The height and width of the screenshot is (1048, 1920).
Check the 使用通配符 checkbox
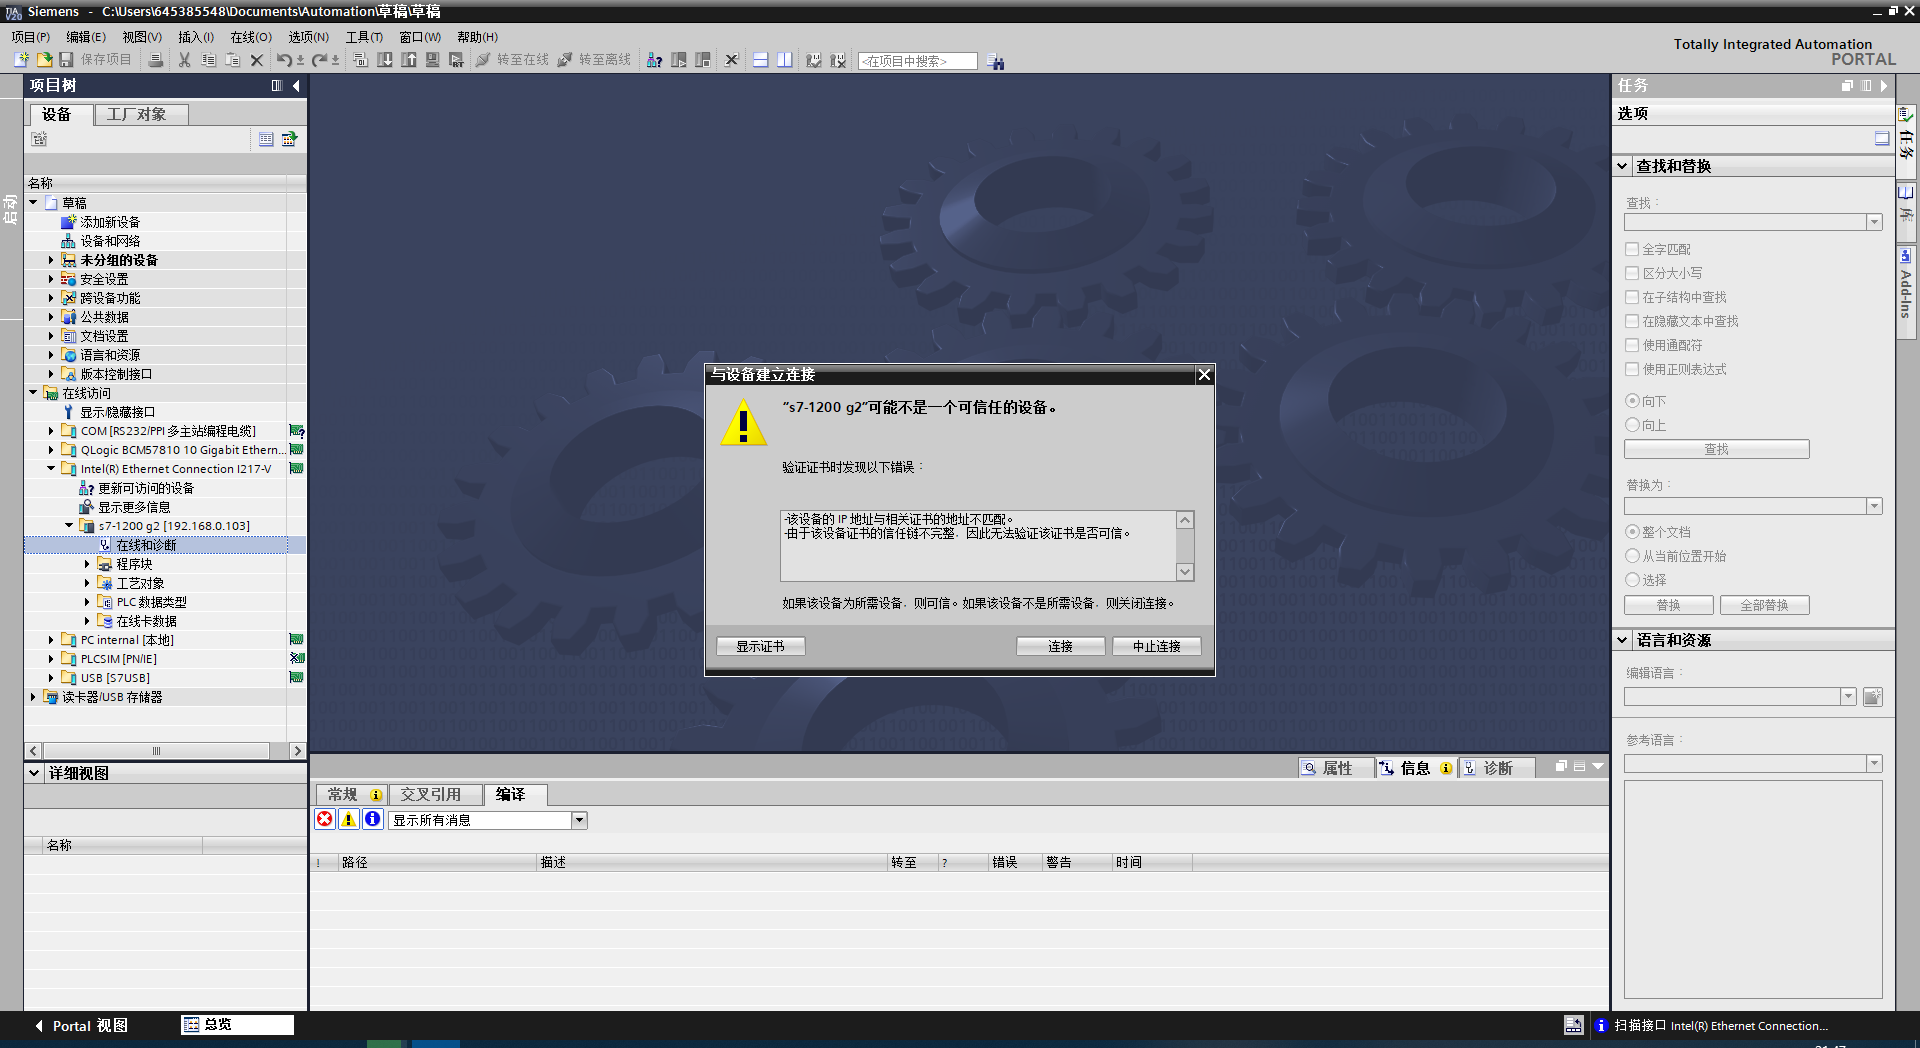click(1632, 345)
